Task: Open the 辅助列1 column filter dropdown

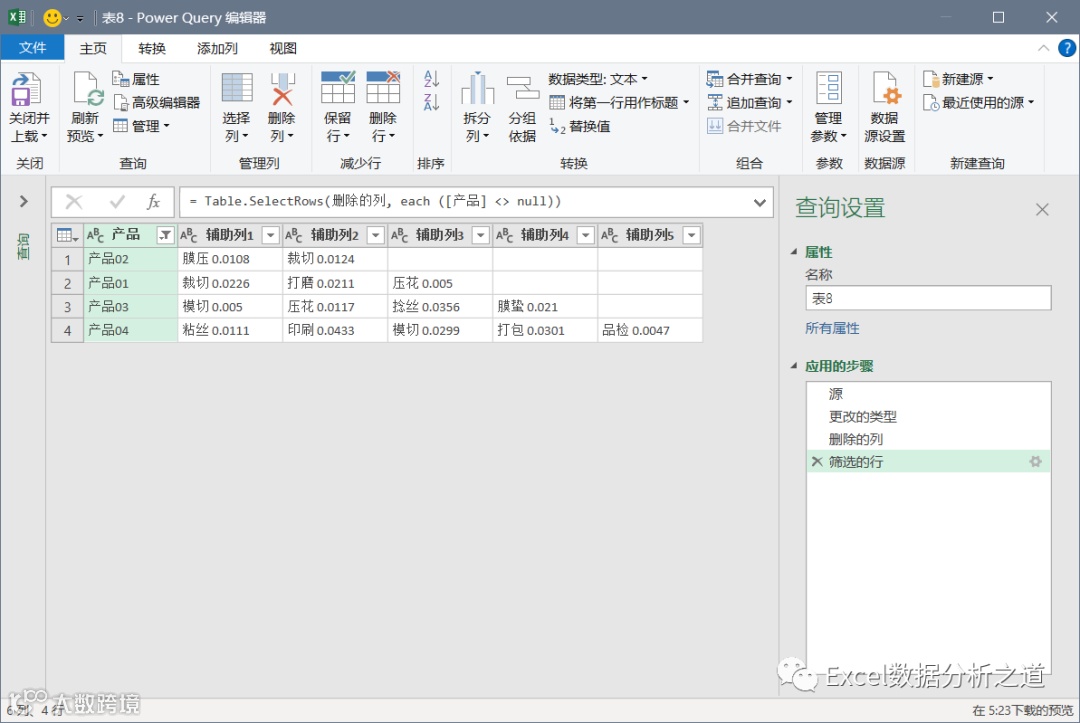Action: (x=271, y=235)
